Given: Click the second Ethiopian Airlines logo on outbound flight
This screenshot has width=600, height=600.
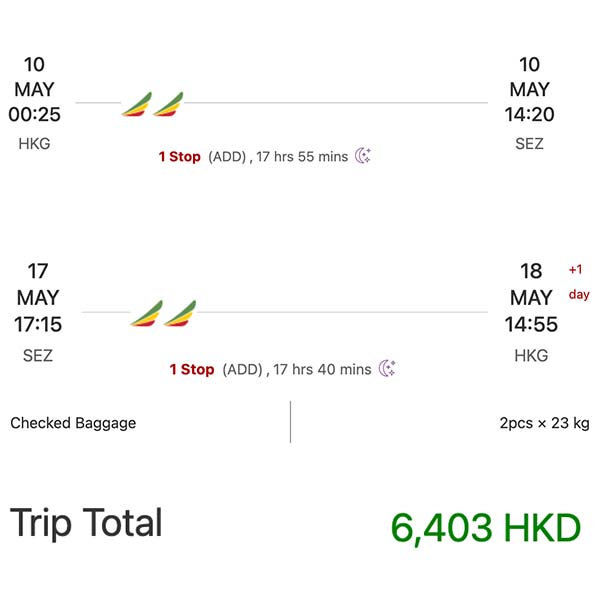Looking at the screenshot, I should (168, 104).
